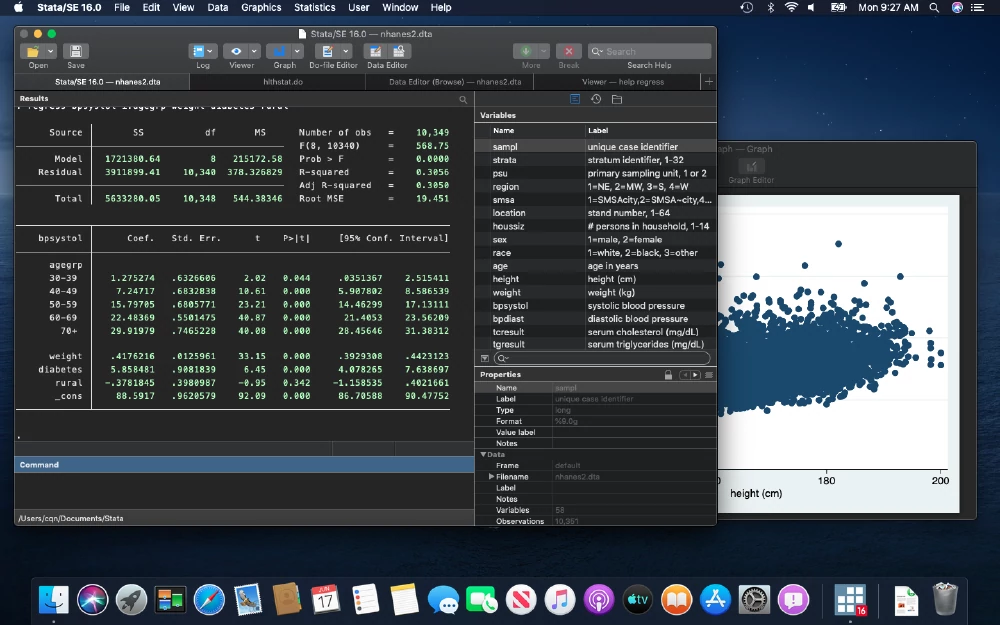Click the 70+ agegrp coefficient row
The image size is (1000, 626).
(233, 331)
